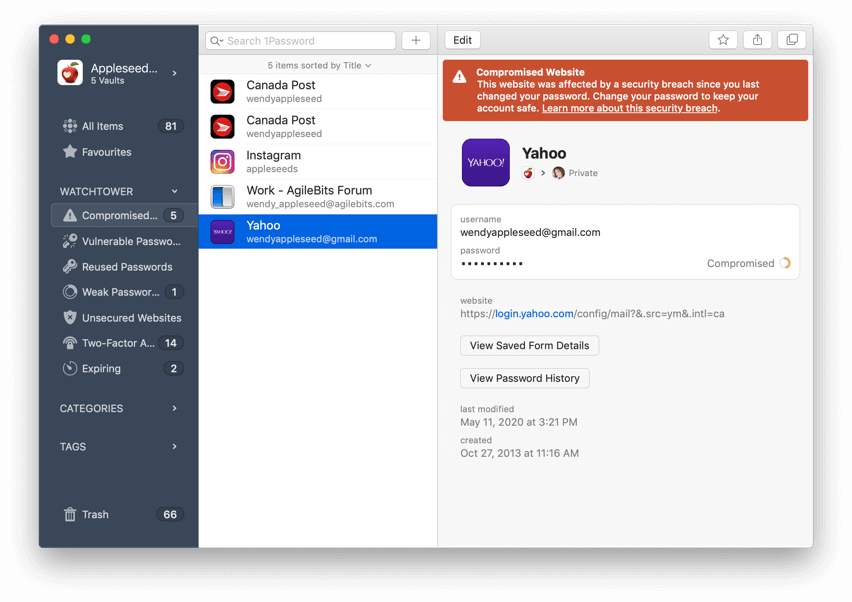
Task: Open the '5 items sorted by Title' dropdown
Action: [317, 63]
